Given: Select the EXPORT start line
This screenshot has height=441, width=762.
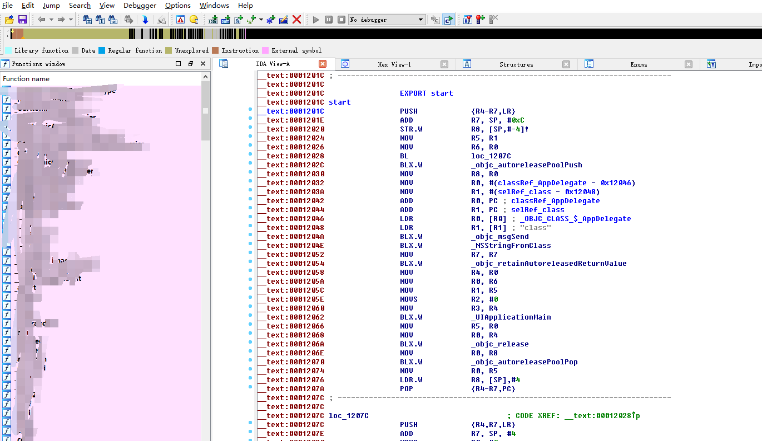Looking at the screenshot, I should 426,93.
